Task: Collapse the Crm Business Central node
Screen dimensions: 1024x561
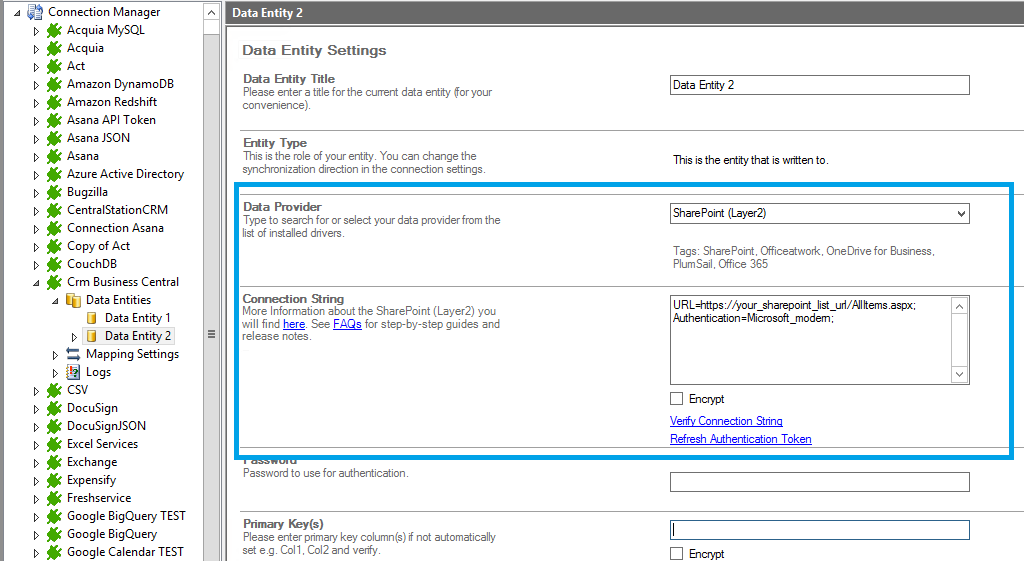Action: coord(37,282)
